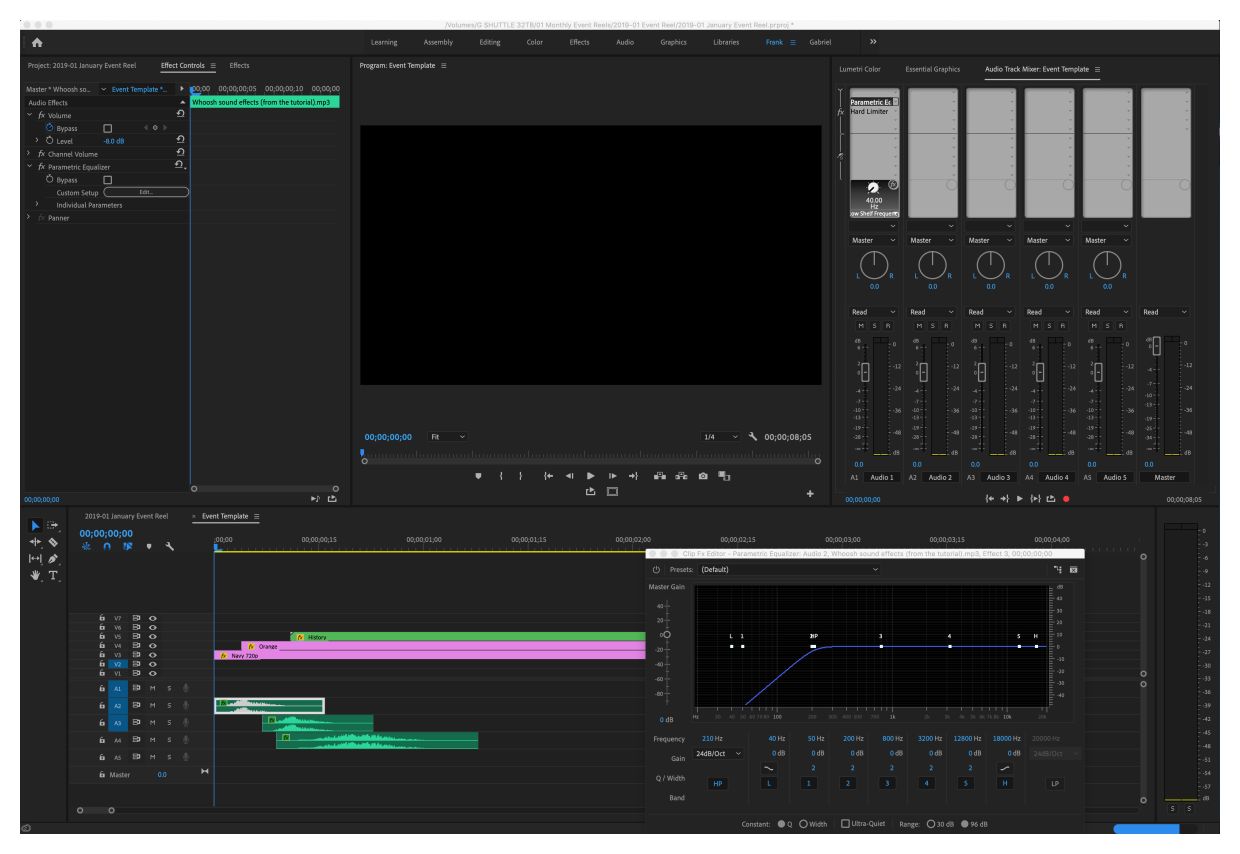Toggle visibility of track V7
1240x854 pixels.
[152, 619]
